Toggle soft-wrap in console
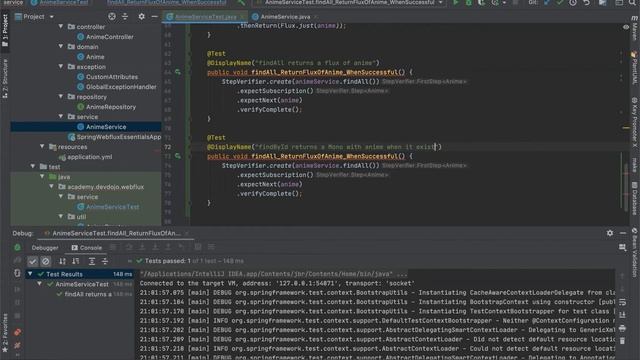The image size is (640, 360). pos(622,302)
